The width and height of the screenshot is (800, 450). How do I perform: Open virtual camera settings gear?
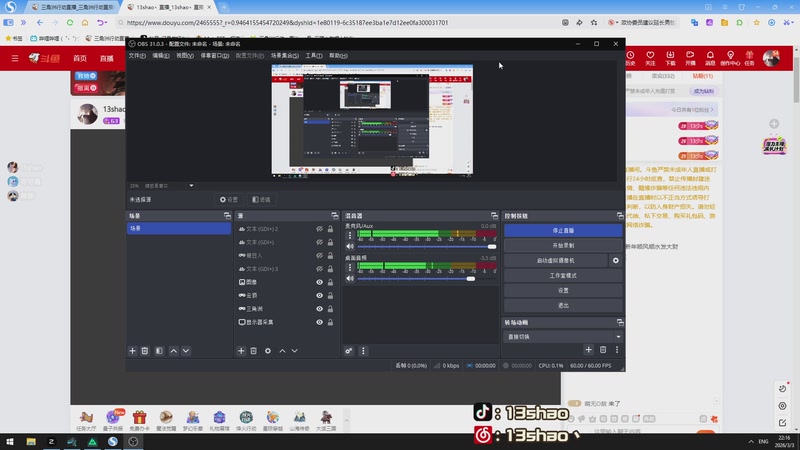tap(616, 260)
